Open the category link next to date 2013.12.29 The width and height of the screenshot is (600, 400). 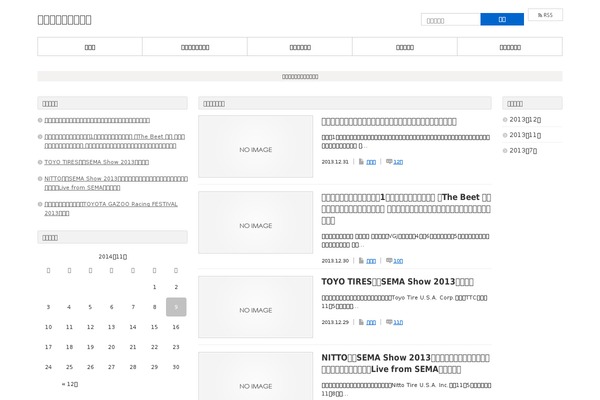tap(371, 322)
